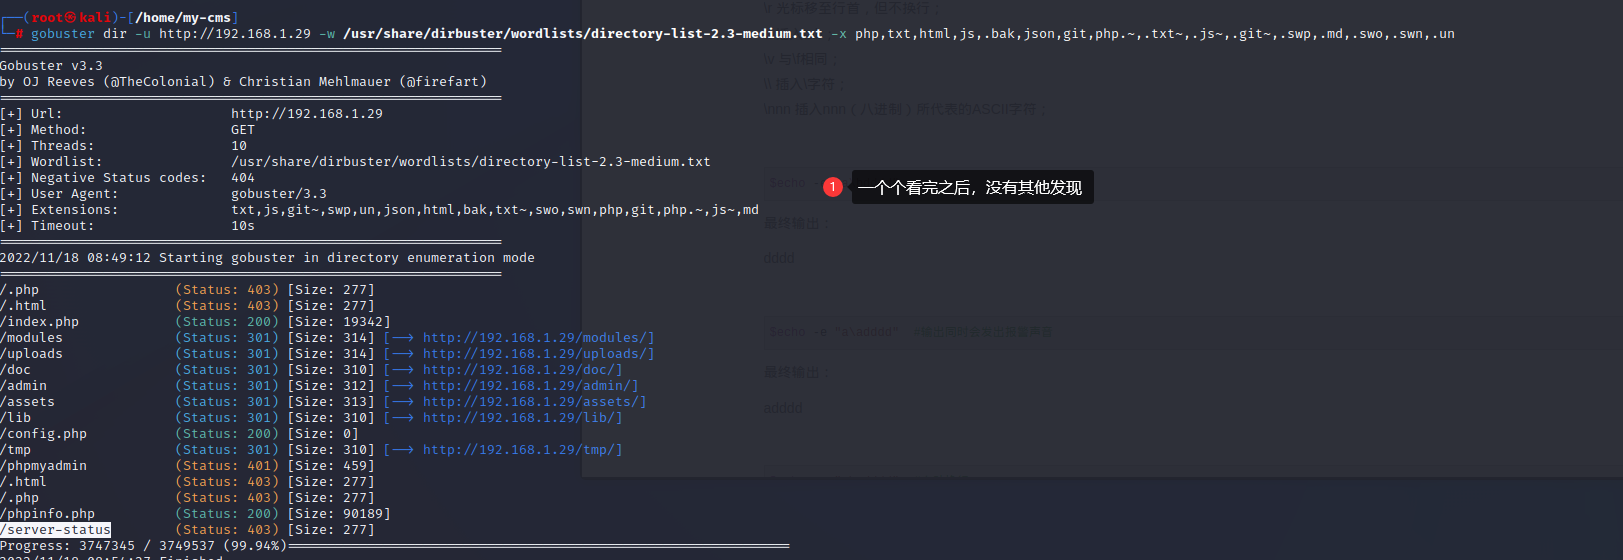Click the /admin result path
The height and width of the screenshot is (560, 1623).
point(24,386)
